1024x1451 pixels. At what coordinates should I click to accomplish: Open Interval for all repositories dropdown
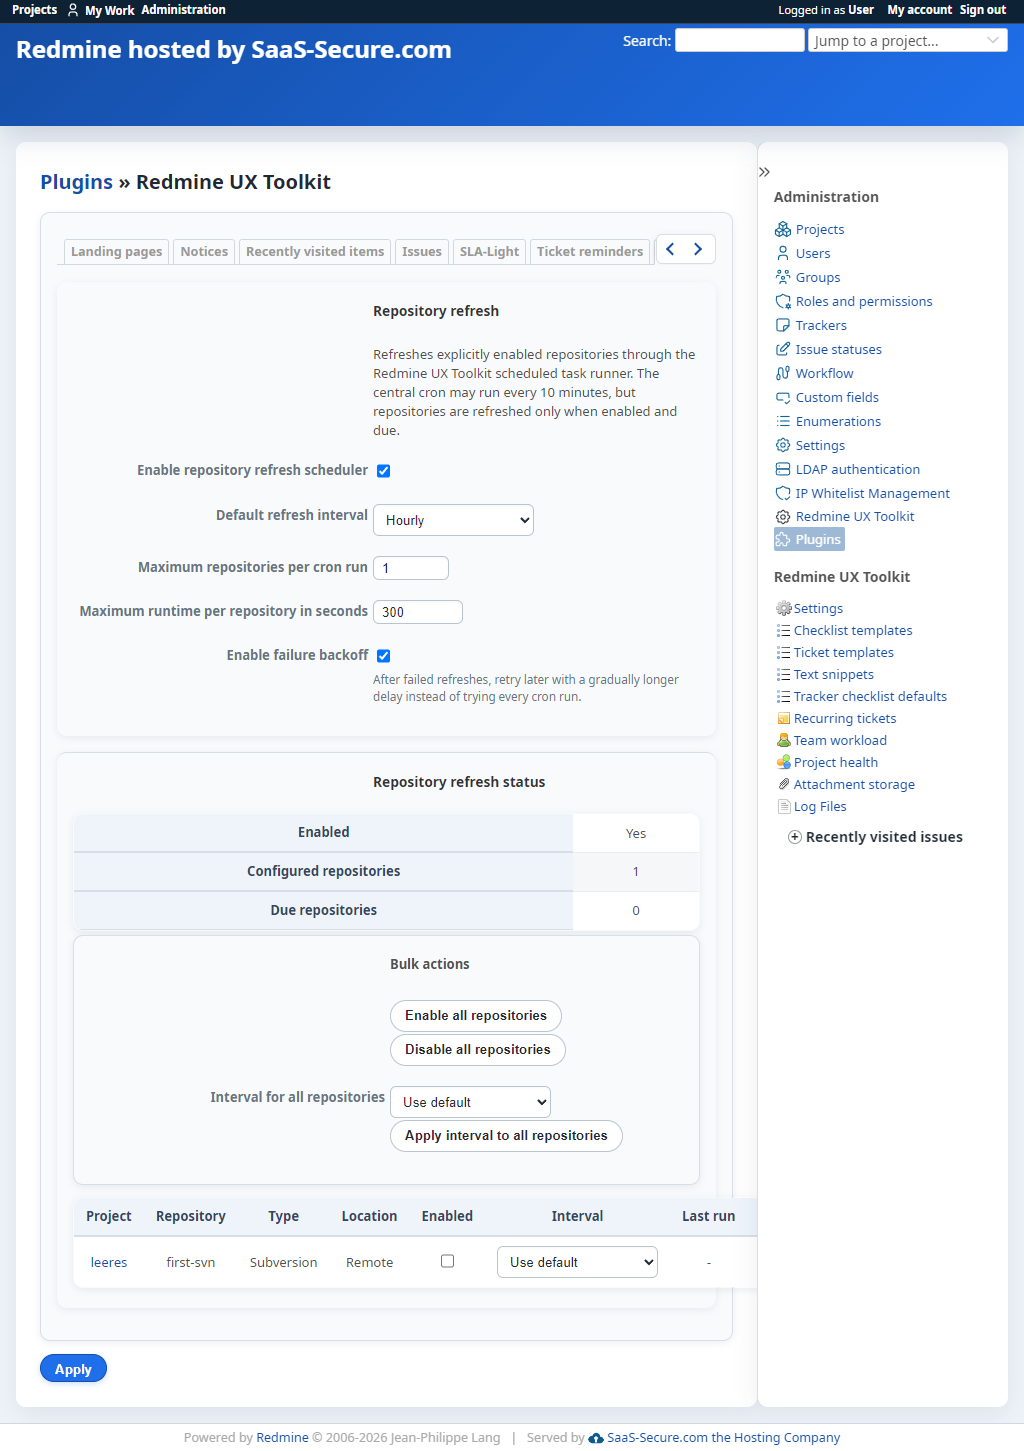[470, 1102]
